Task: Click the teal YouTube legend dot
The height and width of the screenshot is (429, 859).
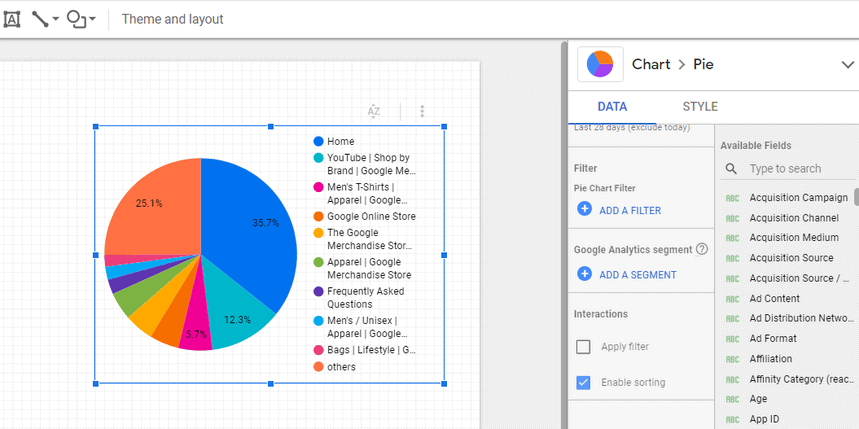Action: (318, 158)
